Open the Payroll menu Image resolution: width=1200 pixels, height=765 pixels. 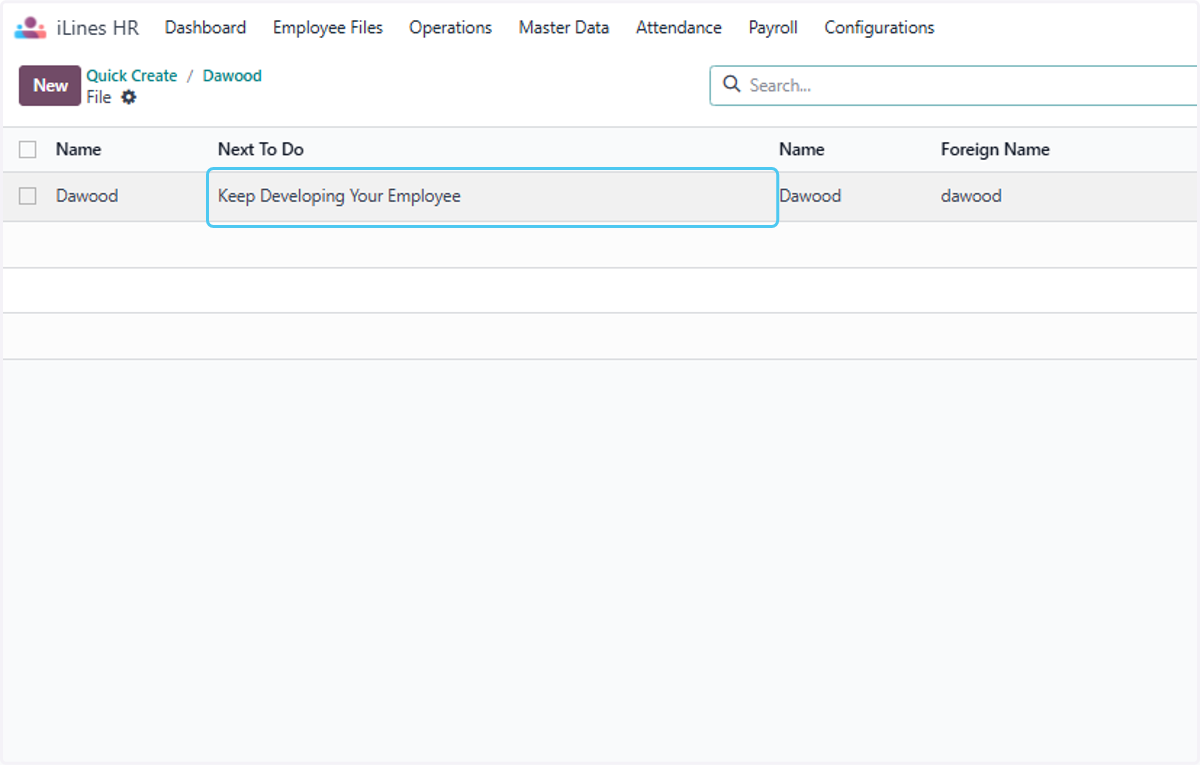coord(773,28)
